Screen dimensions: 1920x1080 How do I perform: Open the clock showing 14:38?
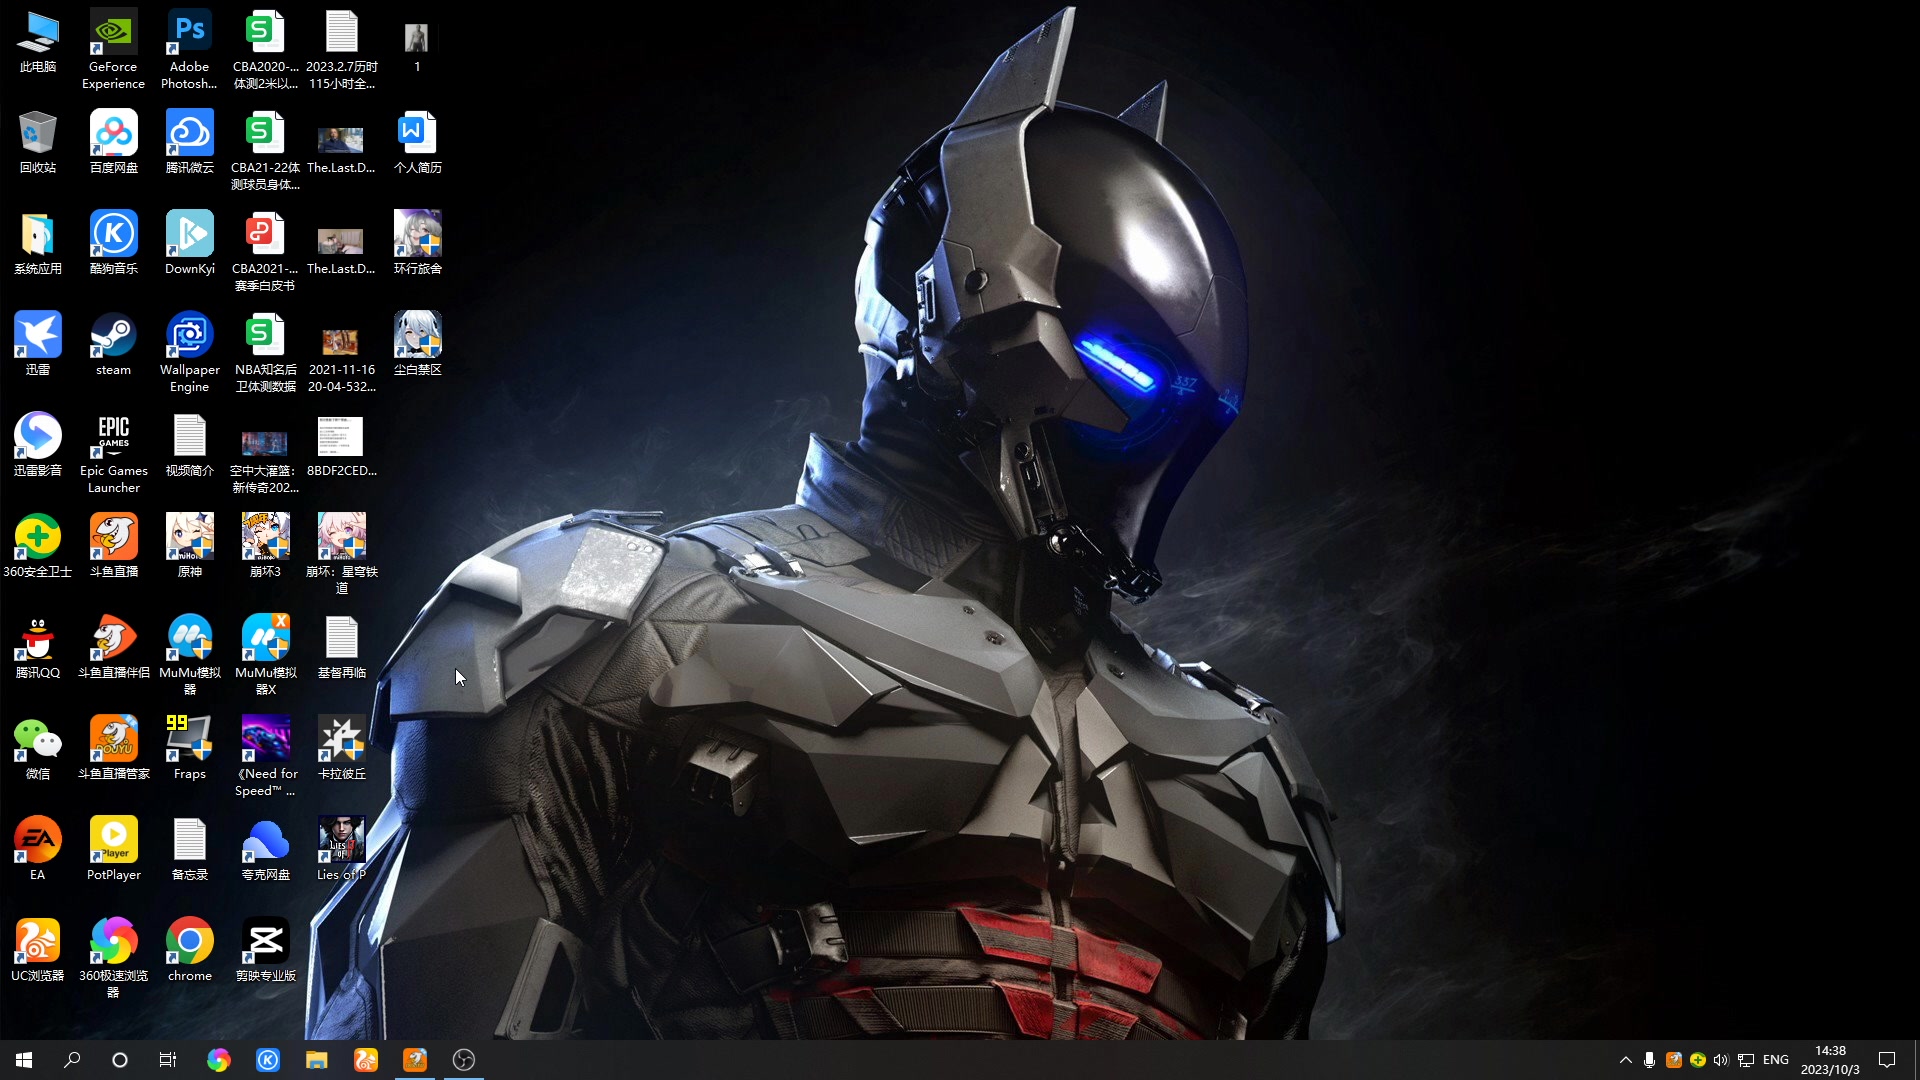(1830, 1060)
